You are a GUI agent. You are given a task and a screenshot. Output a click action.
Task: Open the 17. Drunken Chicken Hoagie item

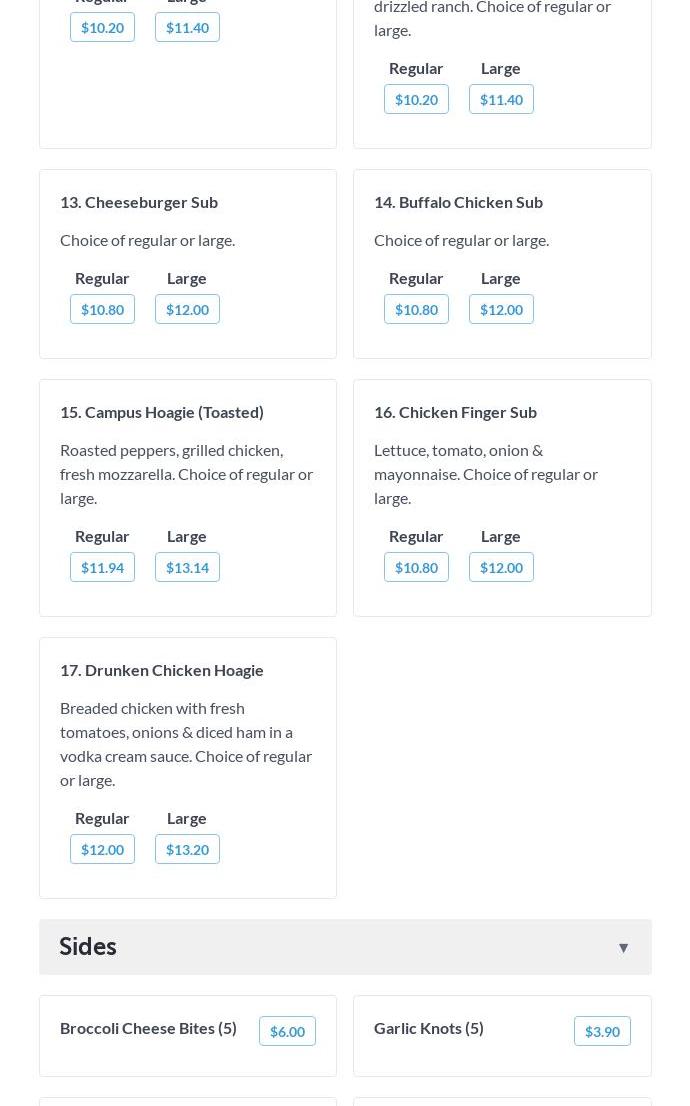tap(162, 670)
